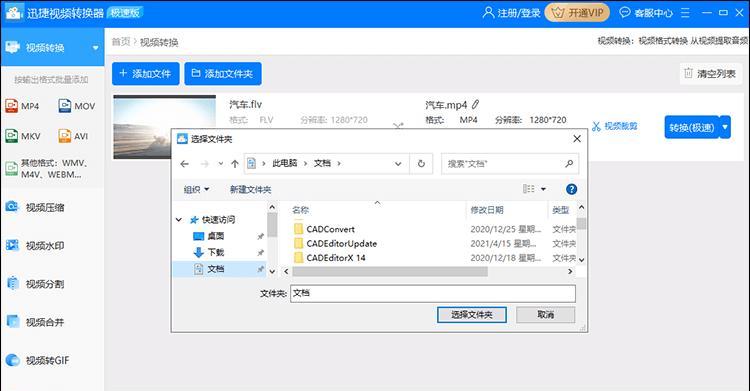The height and width of the screenshot is (391, 750).
Task: Click the 文件夹 name input field
Action: click(x=433, y=293)
